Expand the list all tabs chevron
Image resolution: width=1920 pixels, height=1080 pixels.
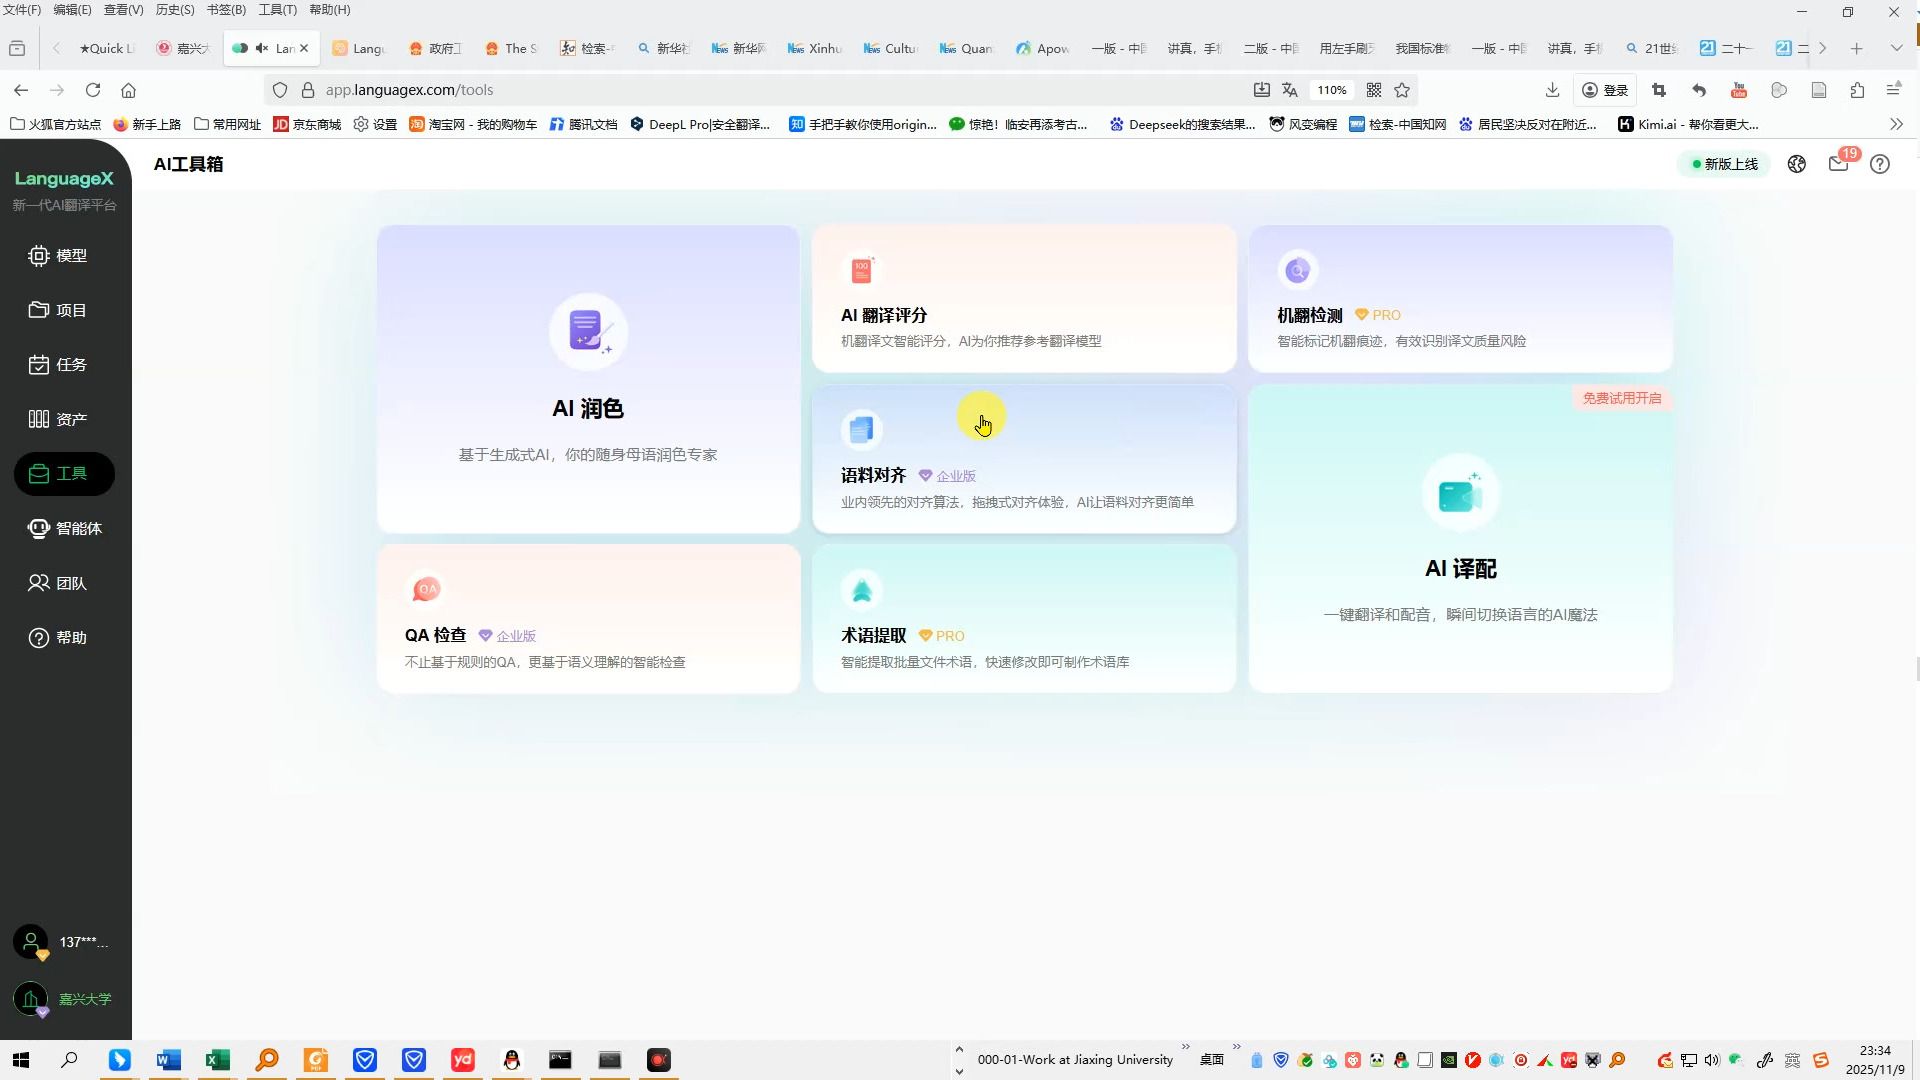[x=1896, y=48]
